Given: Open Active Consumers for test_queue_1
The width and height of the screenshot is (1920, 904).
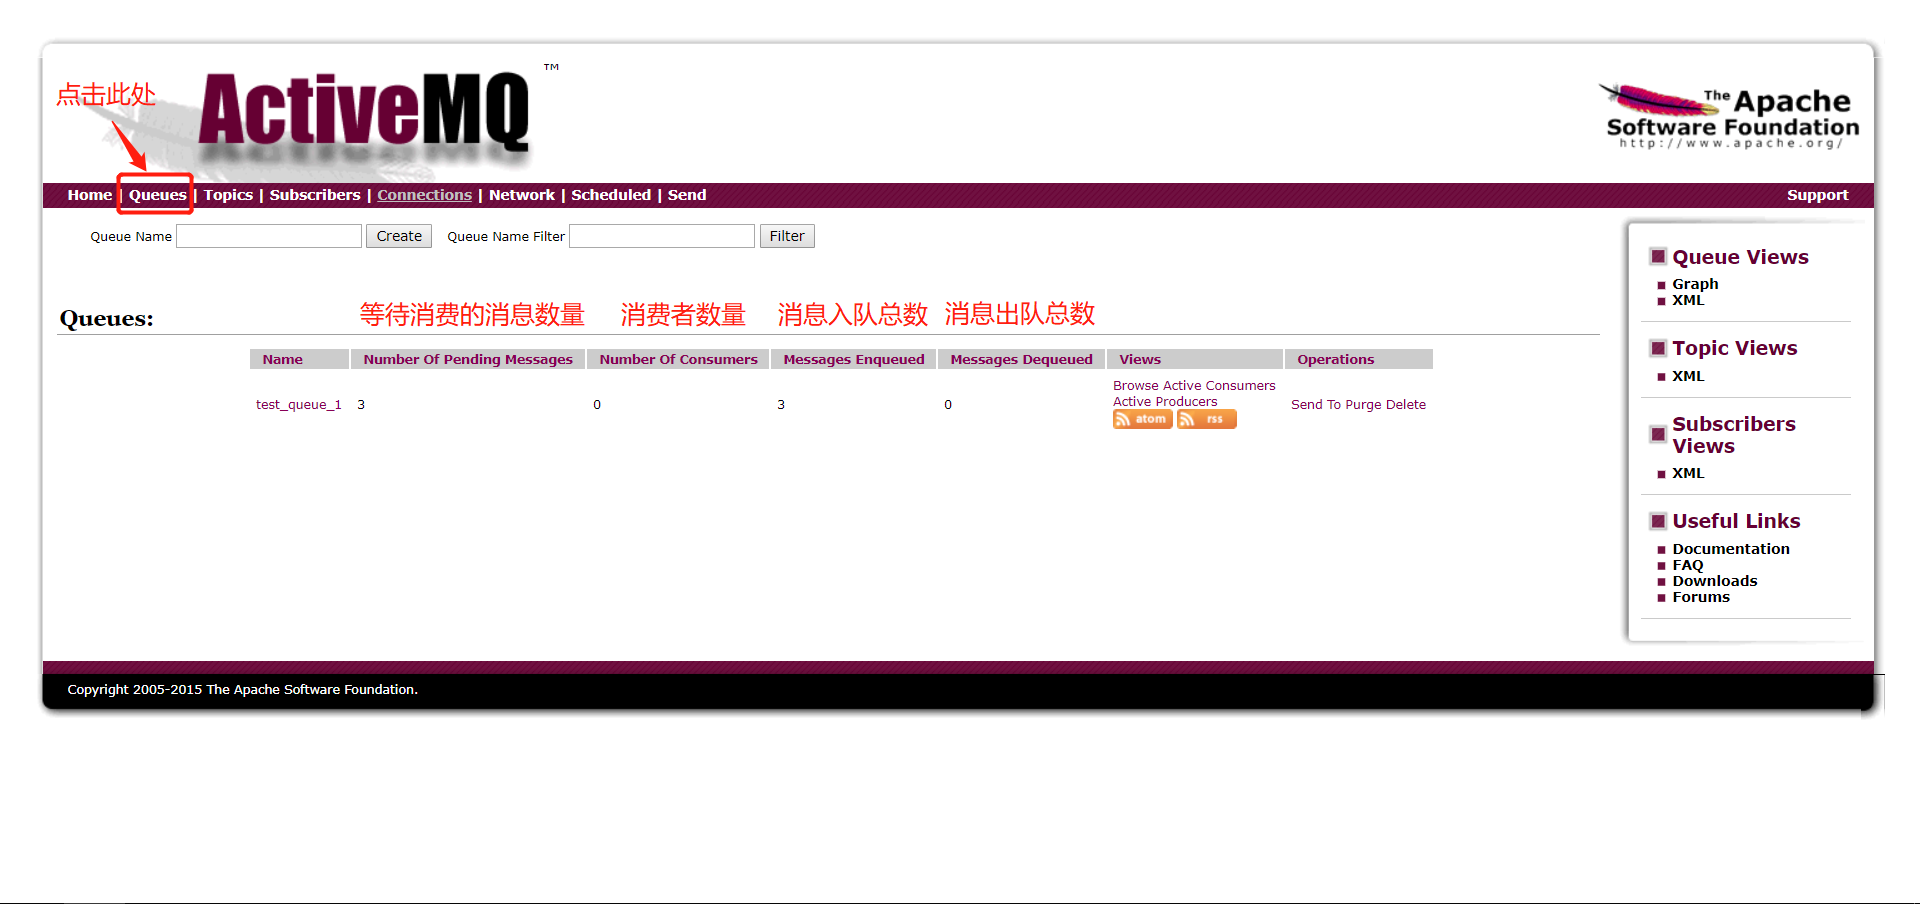Looking at the screenshot, I should coord(1219,385).
